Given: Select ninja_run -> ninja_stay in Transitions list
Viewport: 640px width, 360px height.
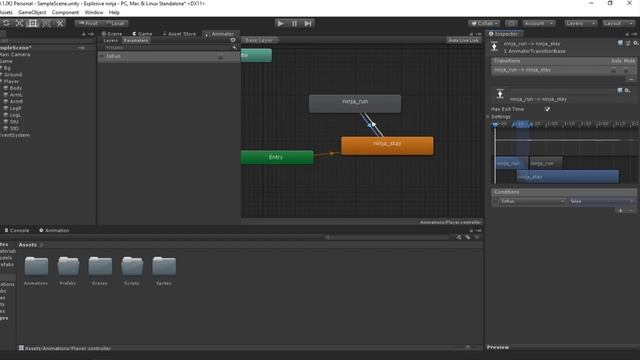Looking at the screenshot, I should pyautogui.click(x=522, y=70).
